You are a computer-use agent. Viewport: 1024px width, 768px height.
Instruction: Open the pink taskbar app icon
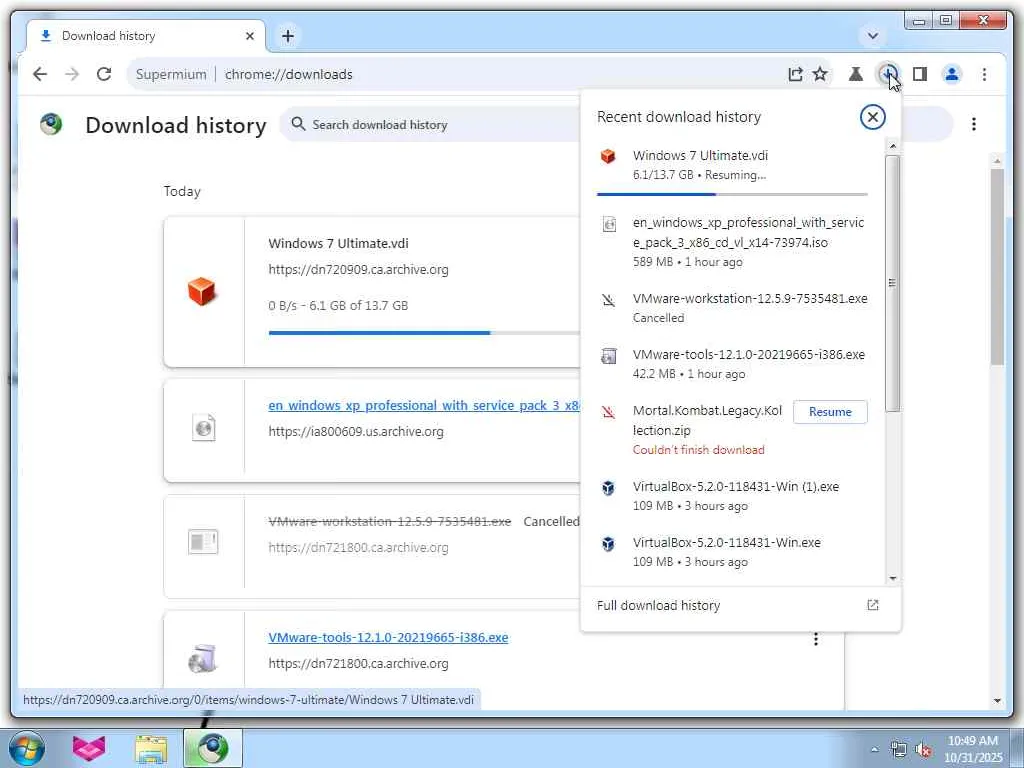click(x=89, y=748)
